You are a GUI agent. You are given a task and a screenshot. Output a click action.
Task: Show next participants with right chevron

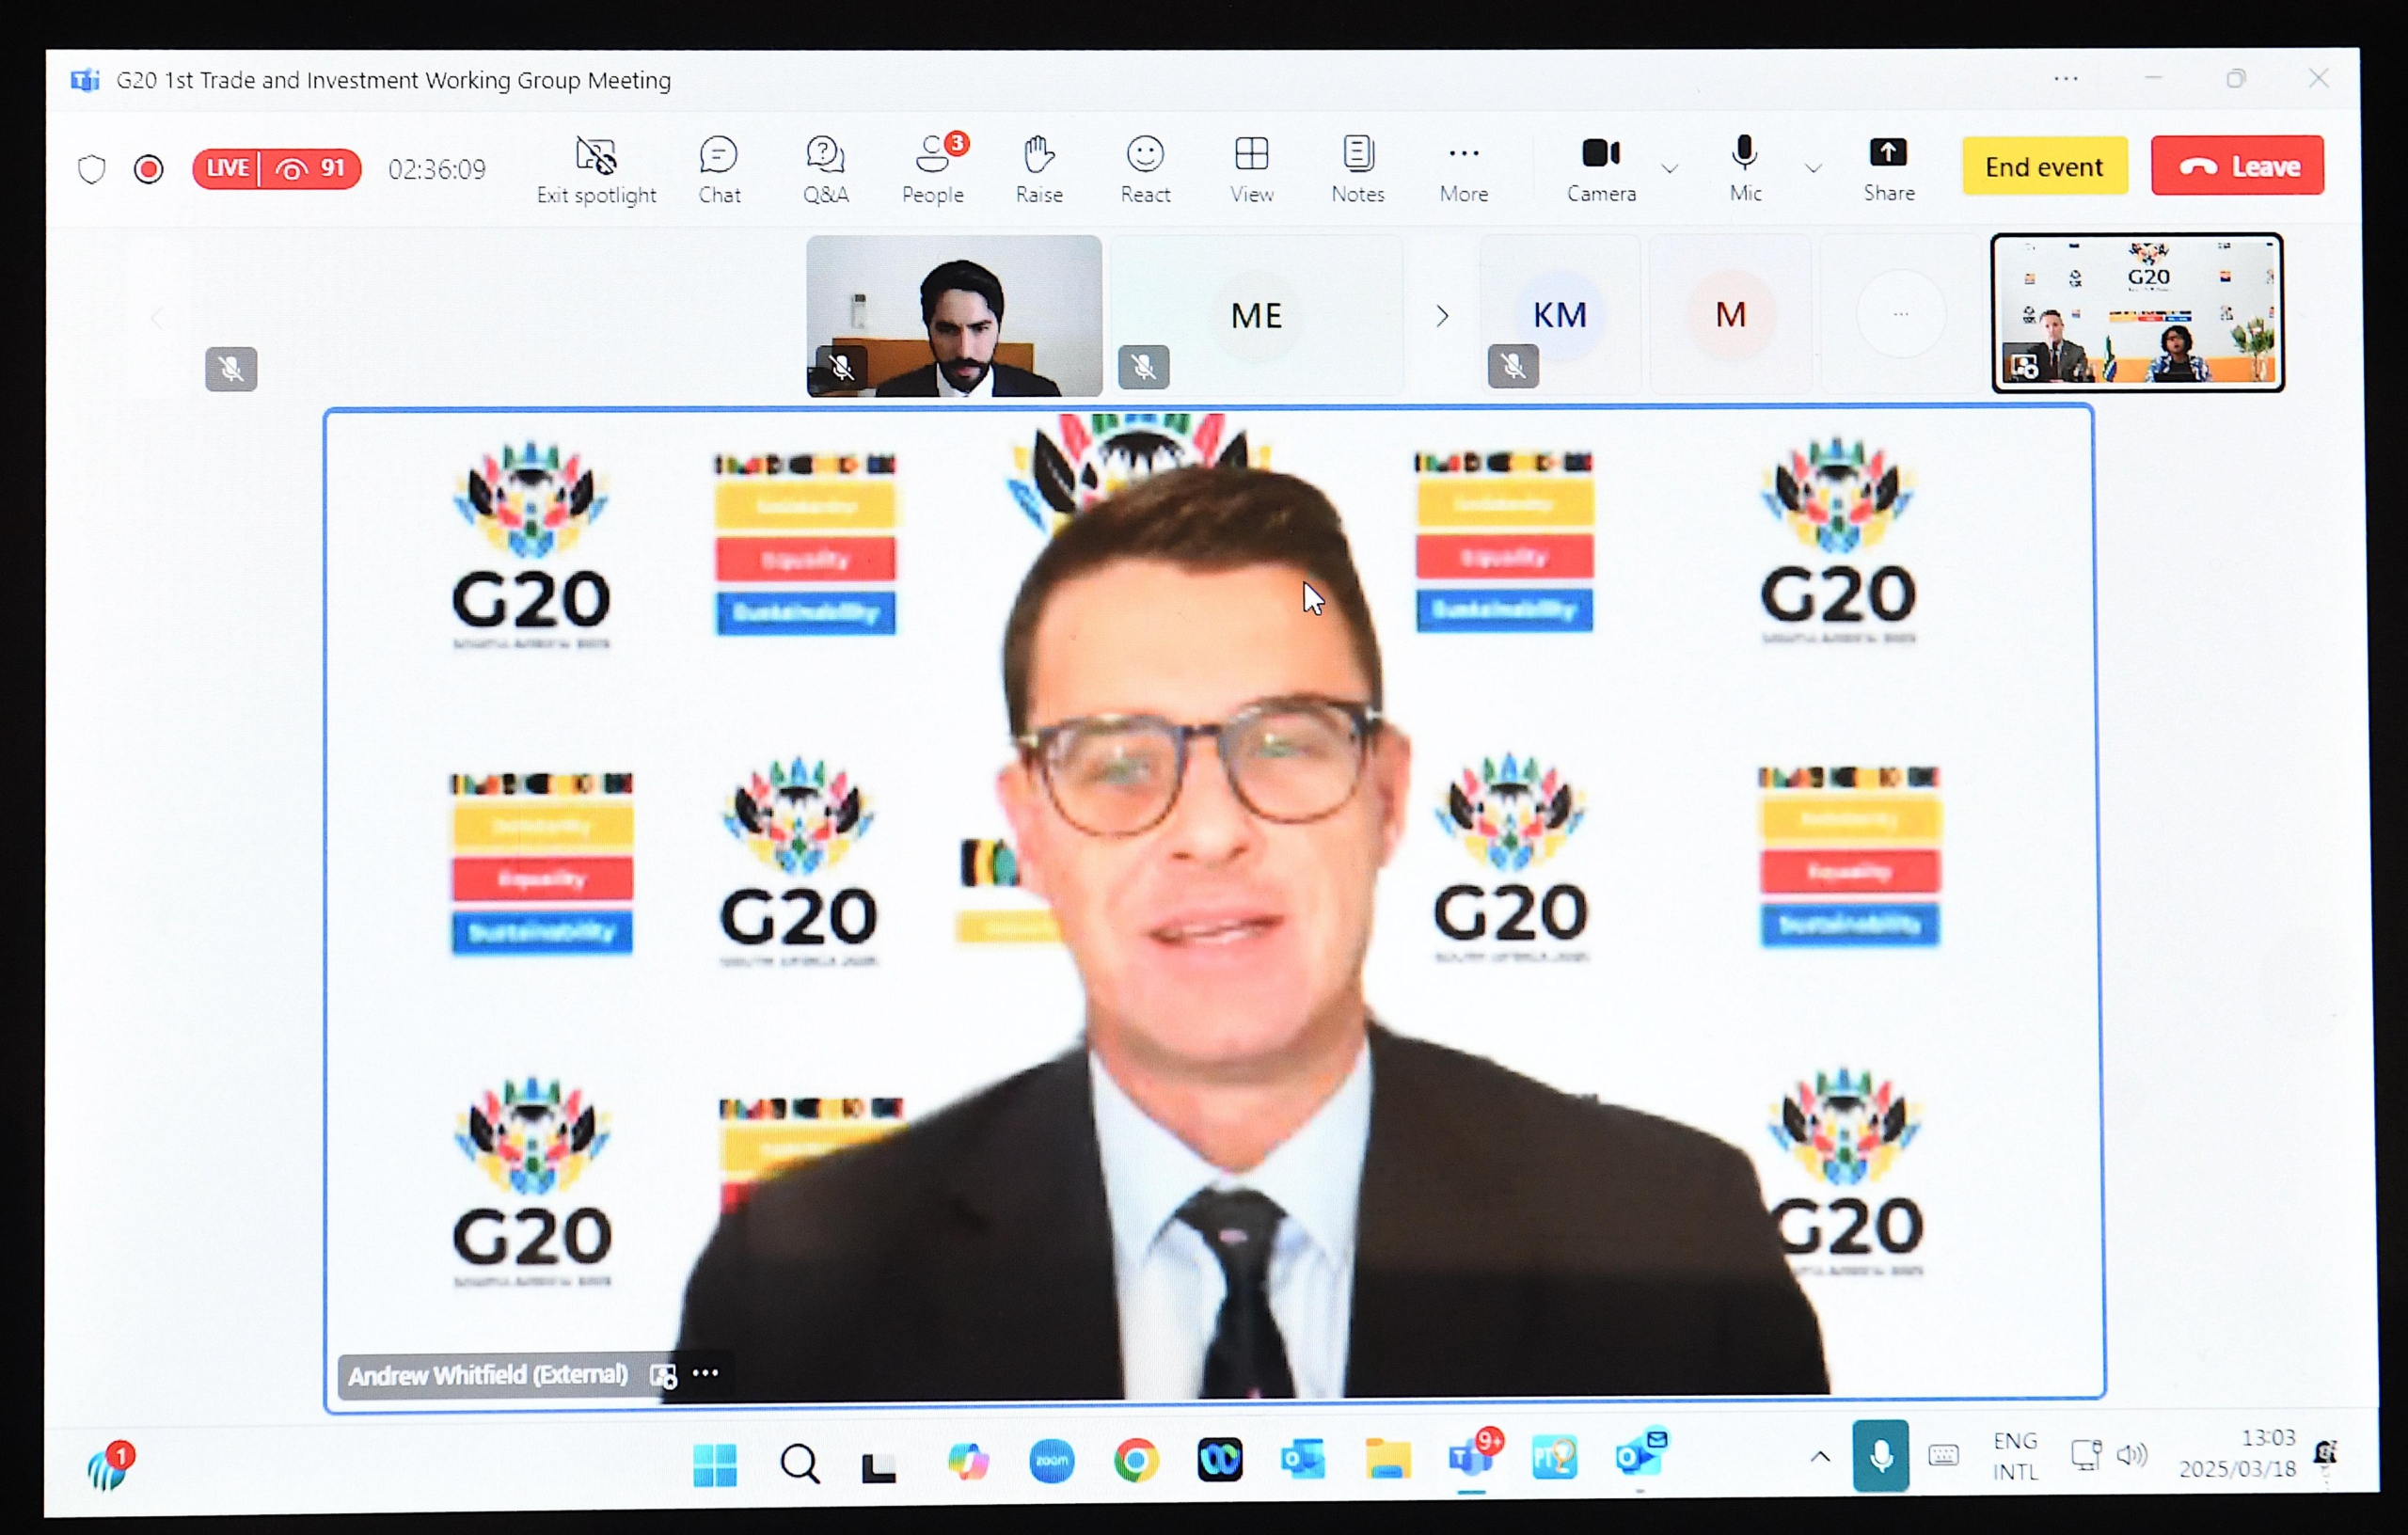click(1441, 316)
